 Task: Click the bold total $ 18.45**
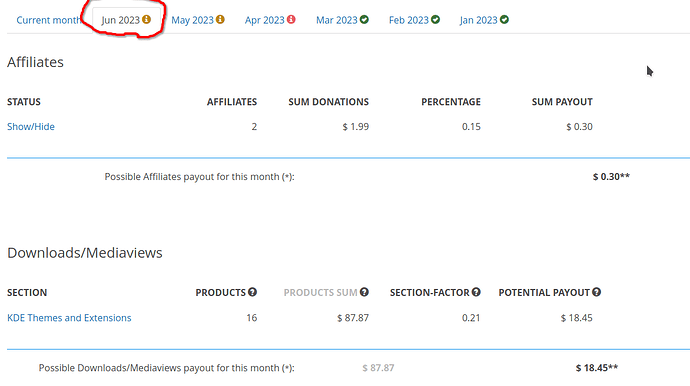click(597, 368)
